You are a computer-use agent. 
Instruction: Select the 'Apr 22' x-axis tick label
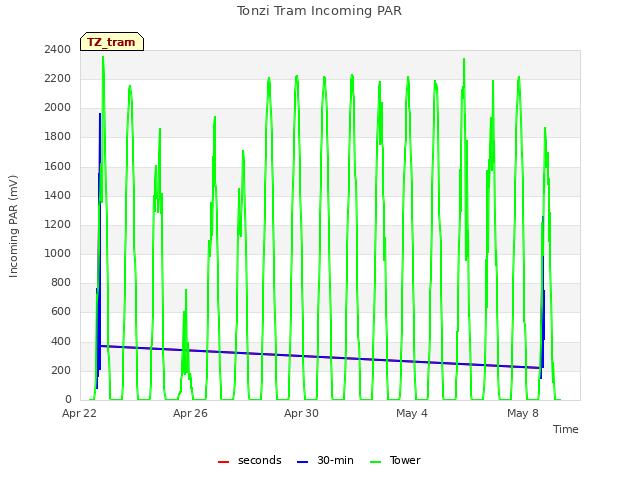click(x=79, y=413)
